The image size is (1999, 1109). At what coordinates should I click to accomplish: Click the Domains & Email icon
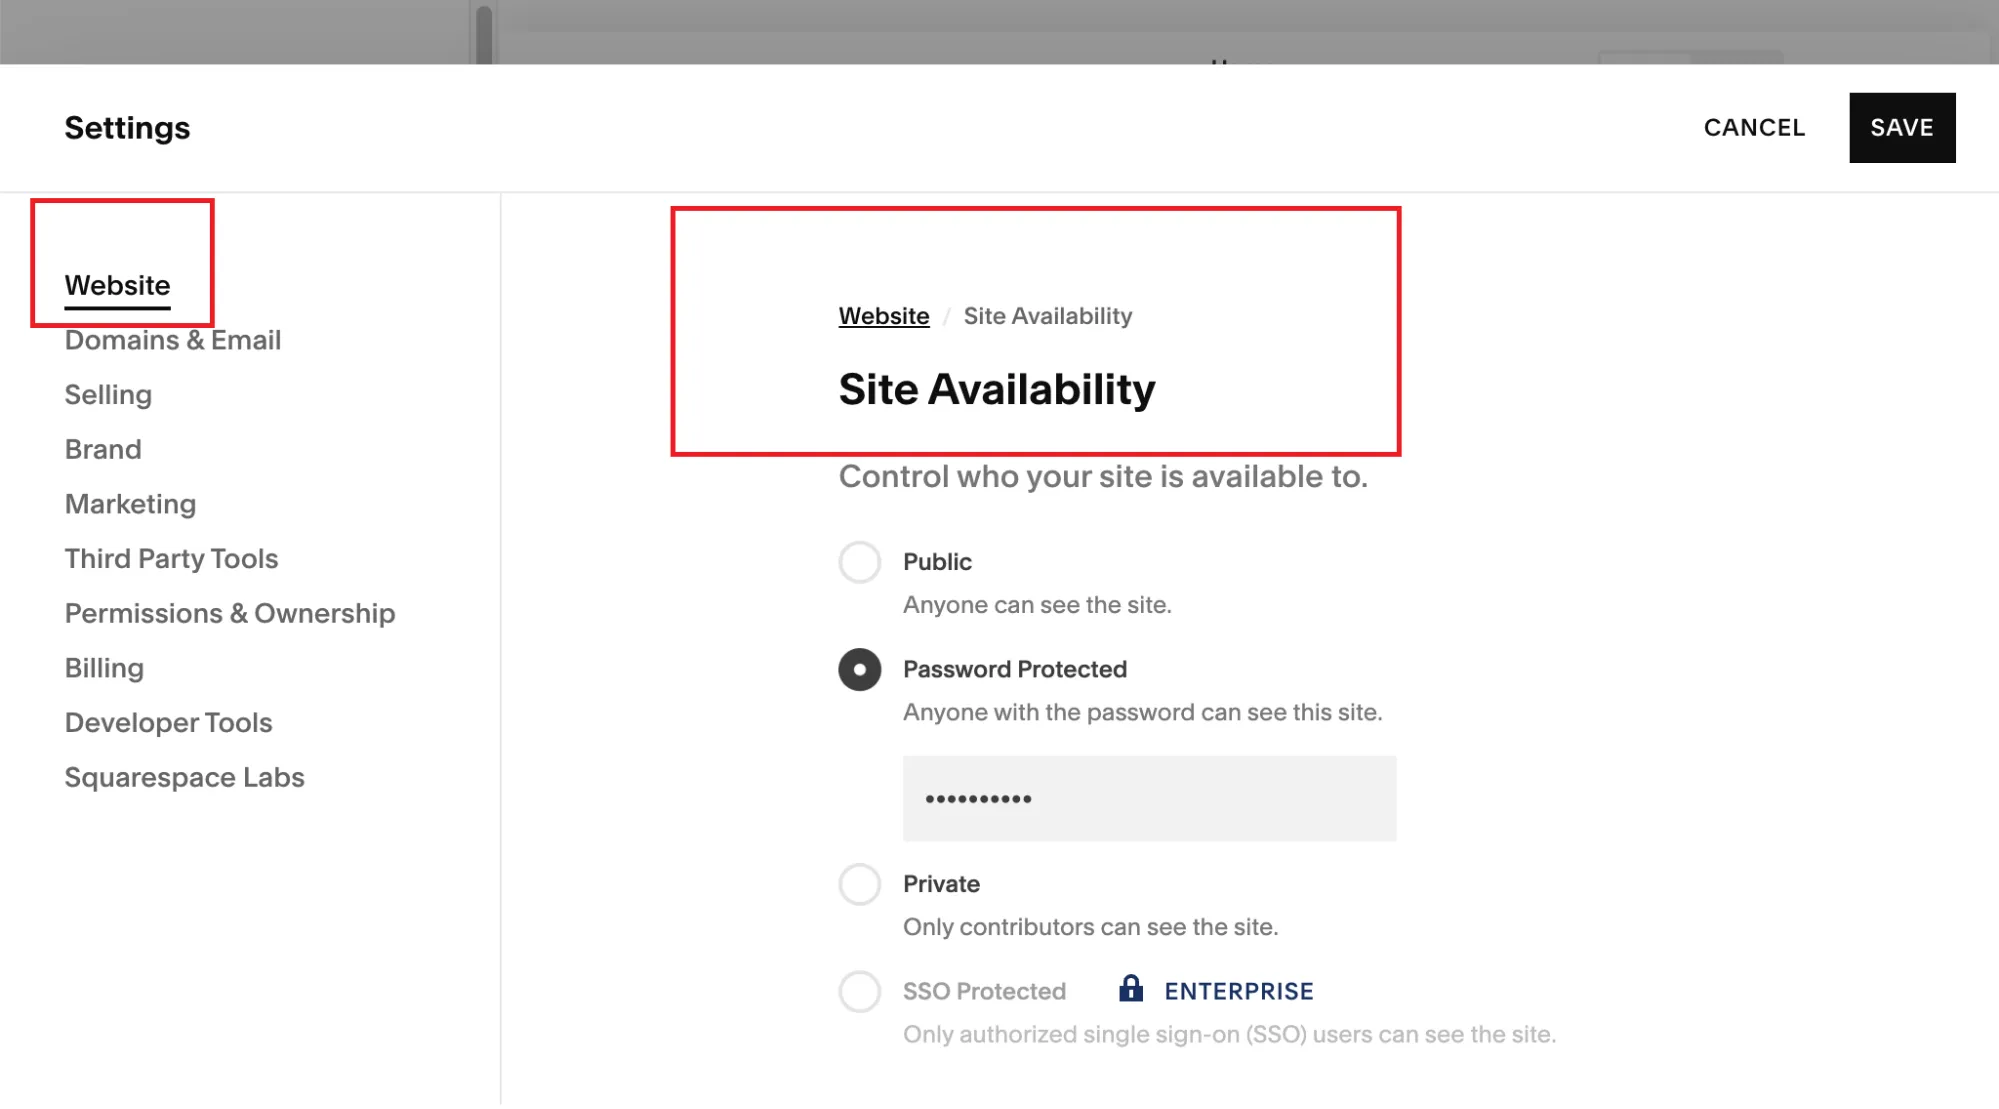pyautogui.click(x=172, y=339)
